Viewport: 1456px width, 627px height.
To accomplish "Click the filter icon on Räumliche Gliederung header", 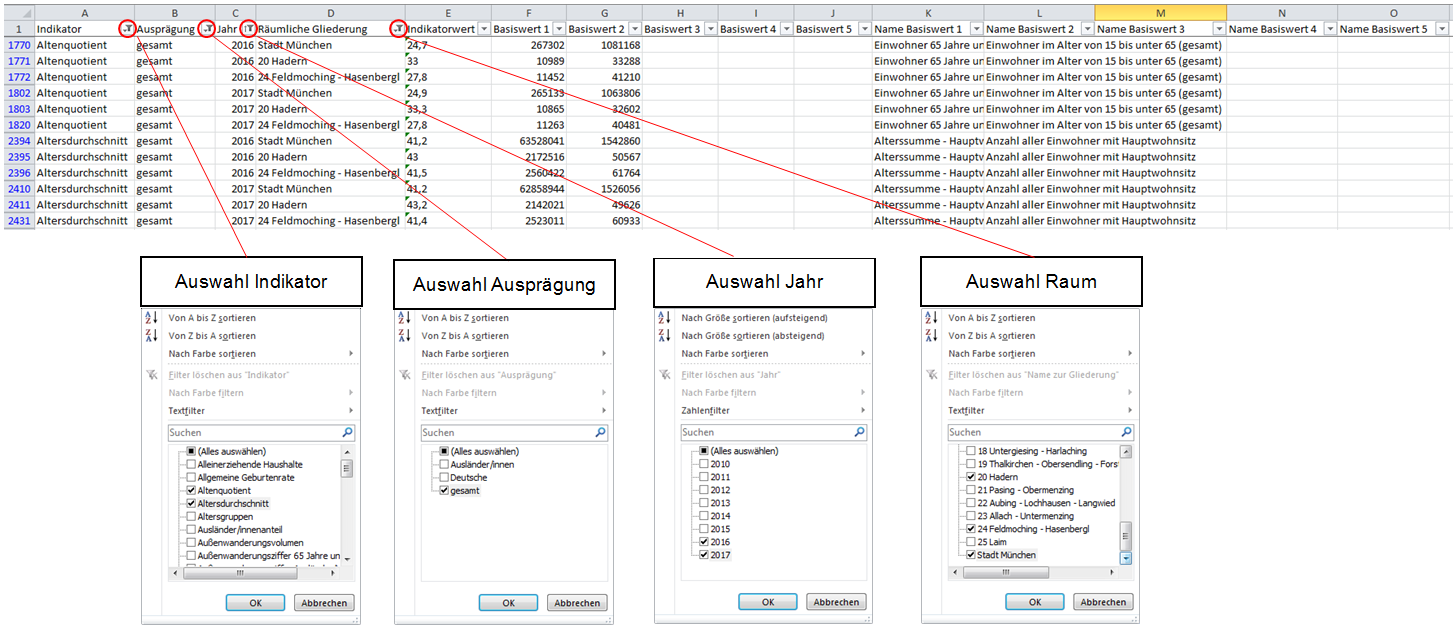I will [397, 30].
